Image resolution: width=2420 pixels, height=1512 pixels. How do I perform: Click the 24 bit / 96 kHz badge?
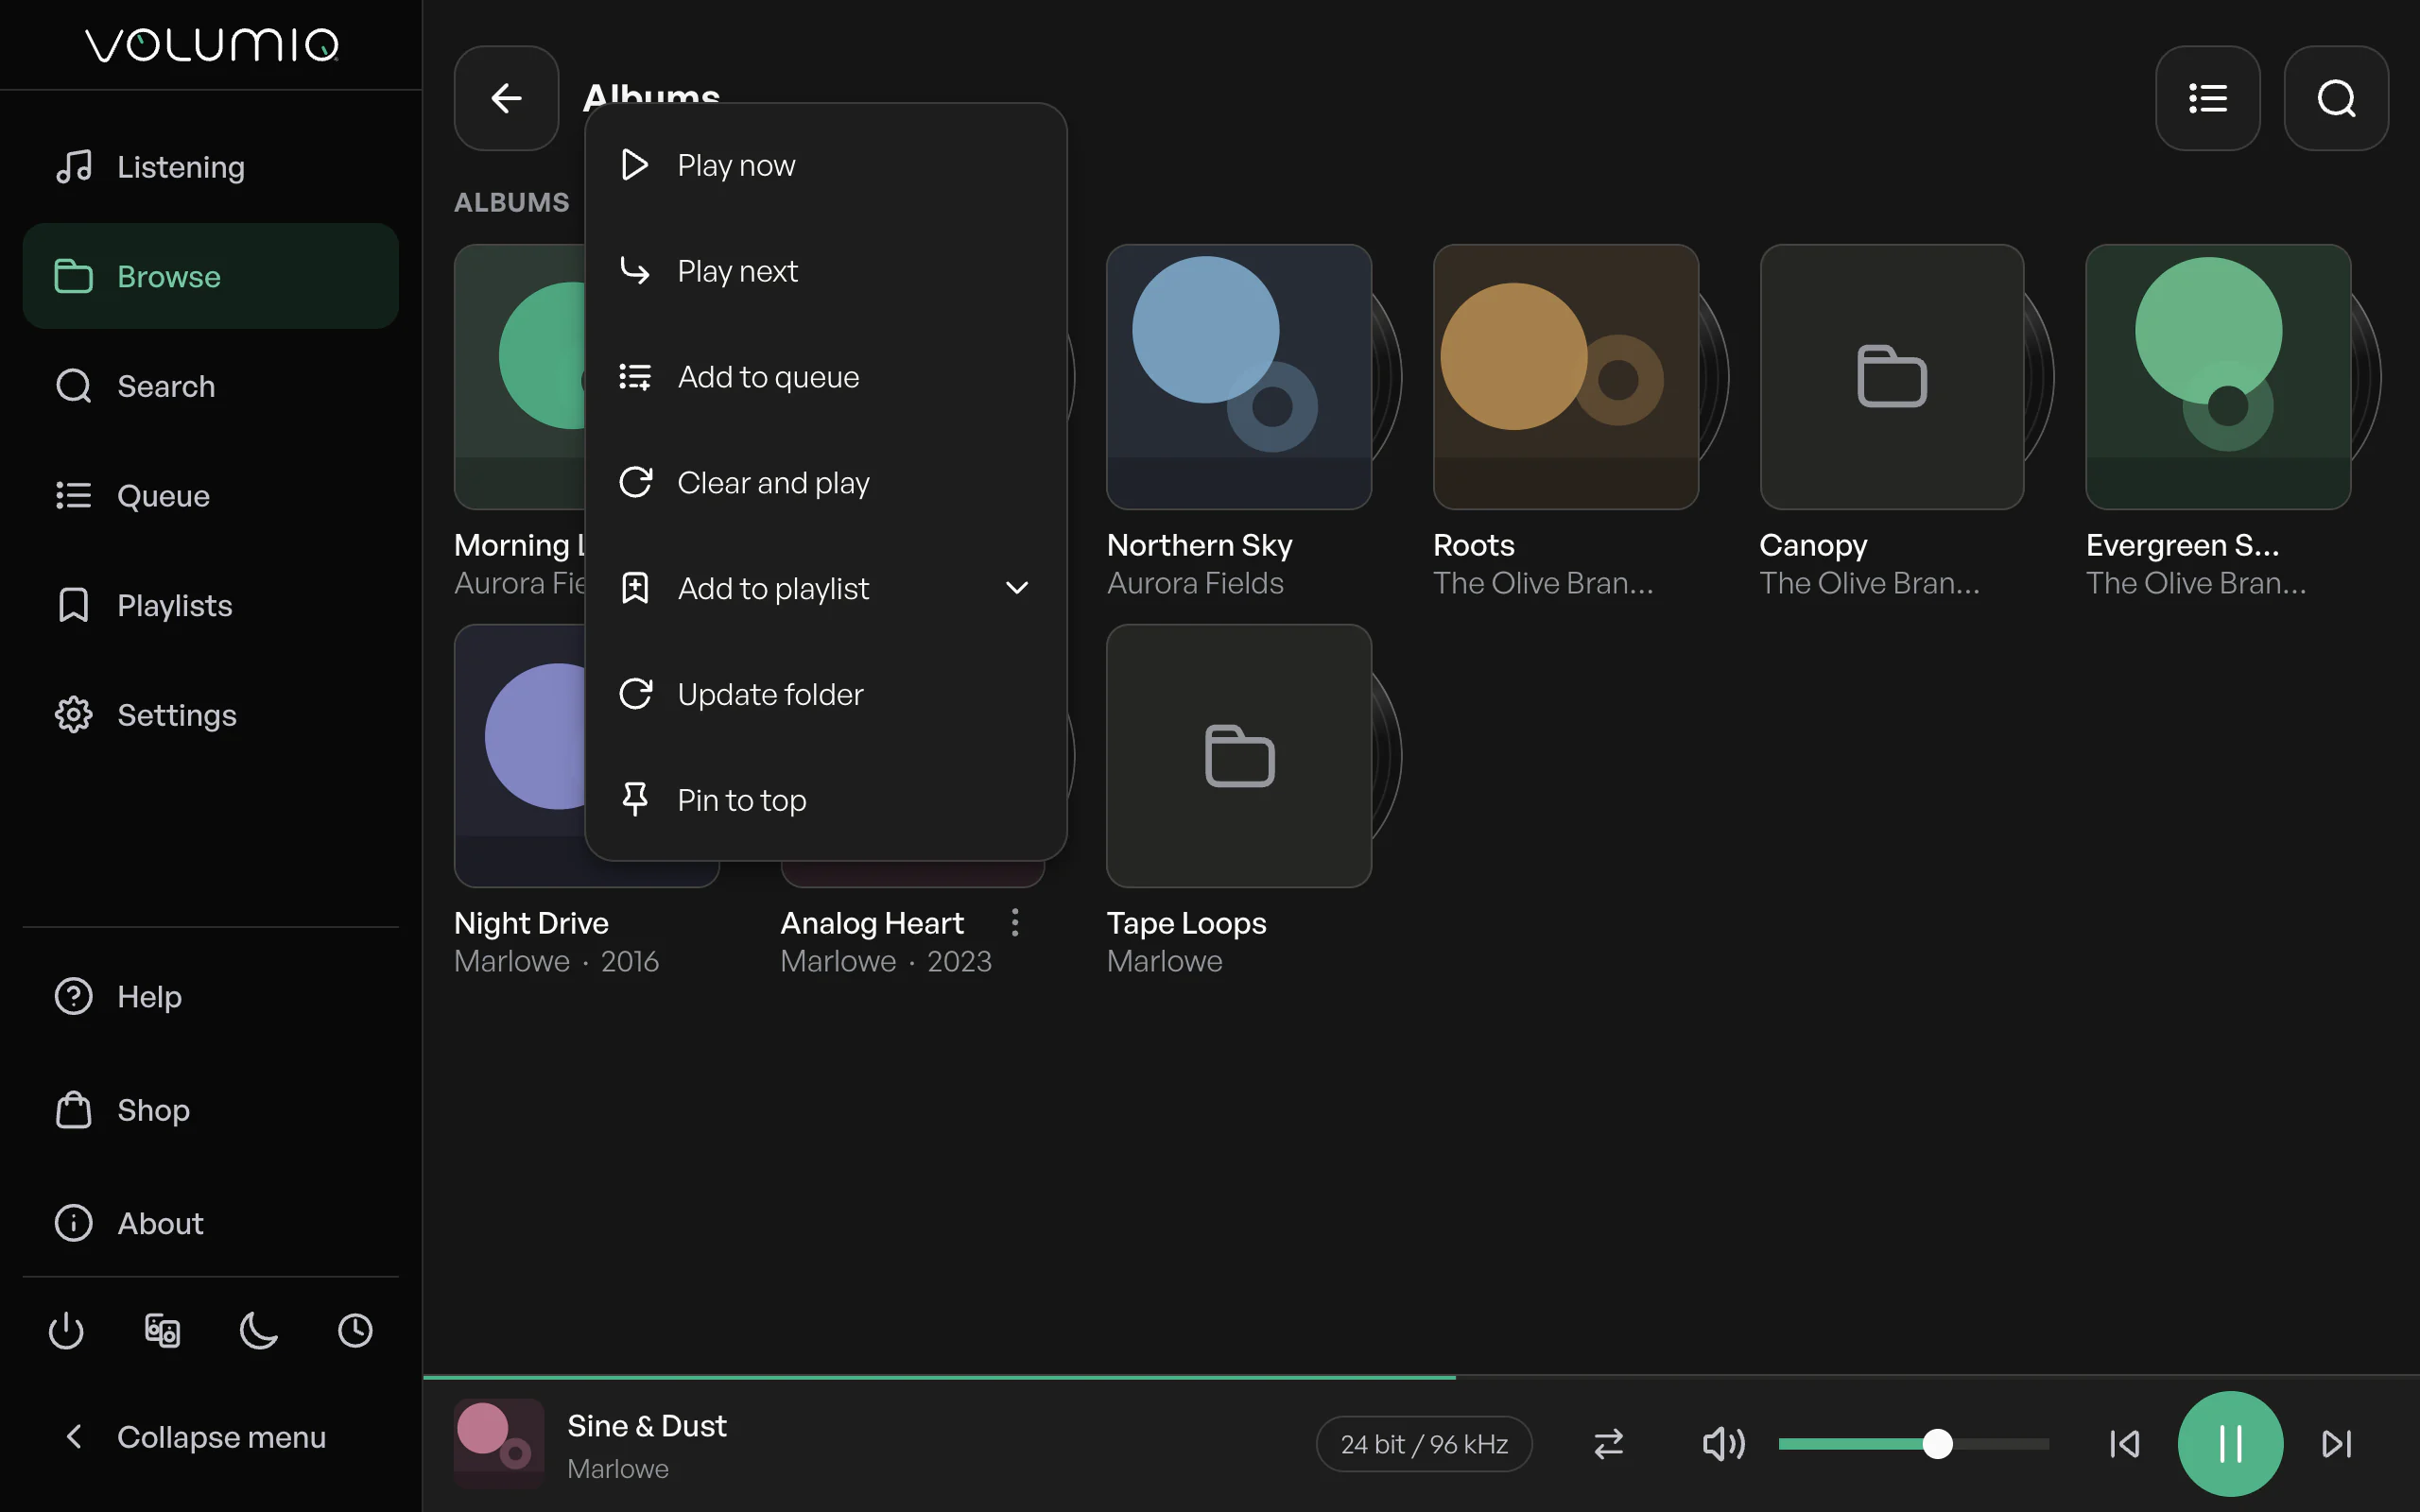click(x=1424, y=1443)
